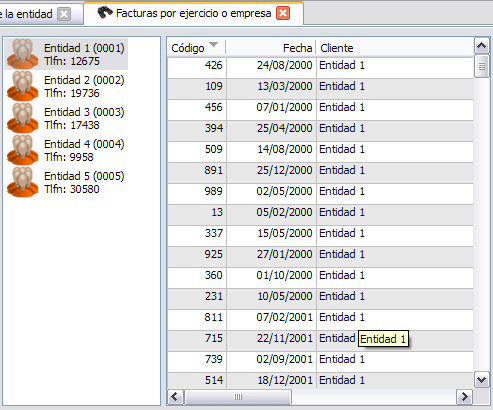493x410 pixels.
Task: Click date 22/11/2001 cell
Action: [271, 341]
